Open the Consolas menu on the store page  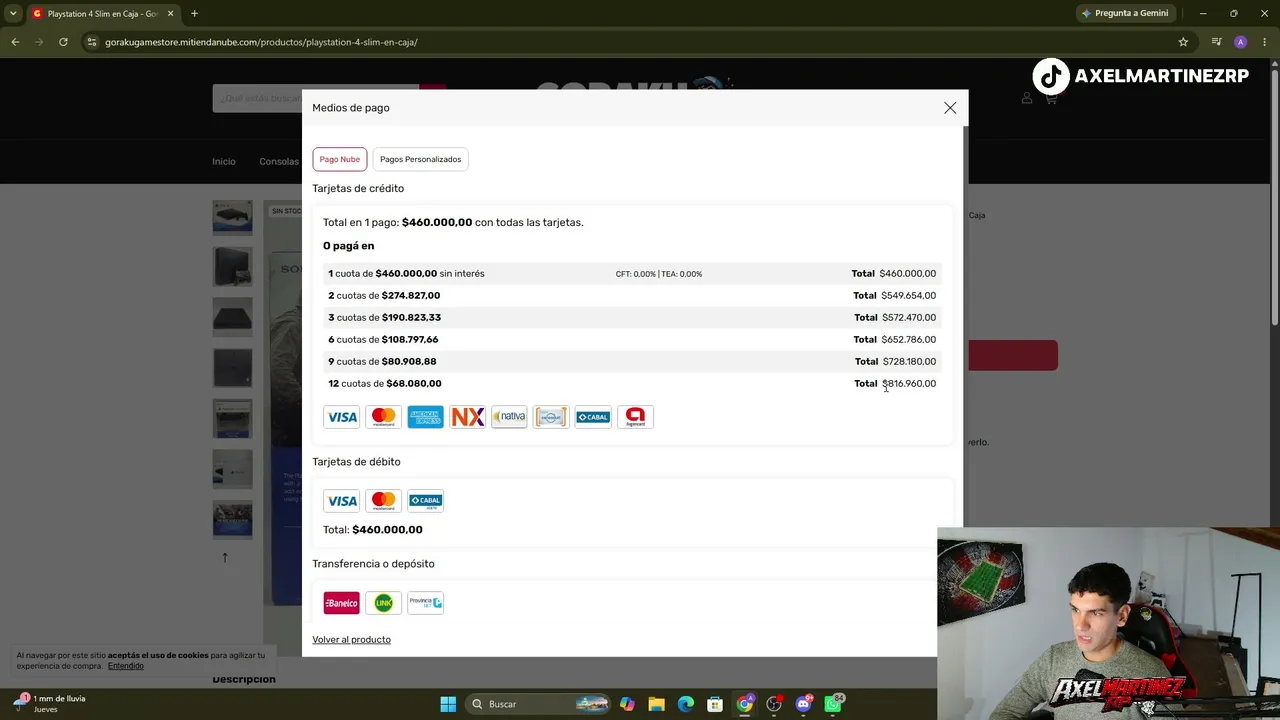279,162
